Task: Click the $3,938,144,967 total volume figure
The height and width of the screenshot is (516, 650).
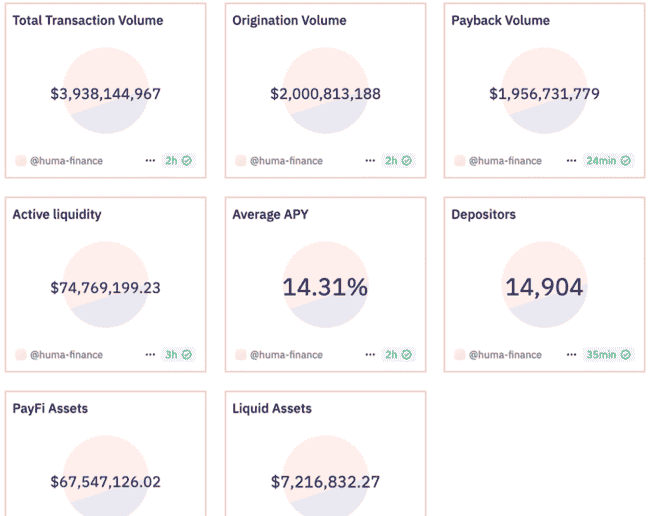Action: (x=105, y=94)
